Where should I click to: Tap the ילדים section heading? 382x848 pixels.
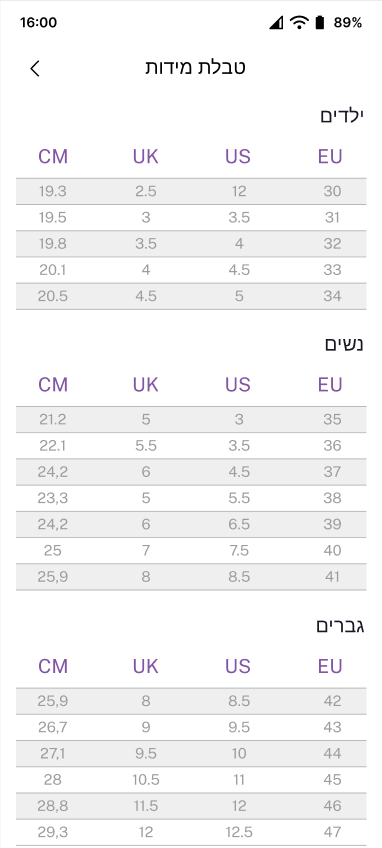pos(342,116)
